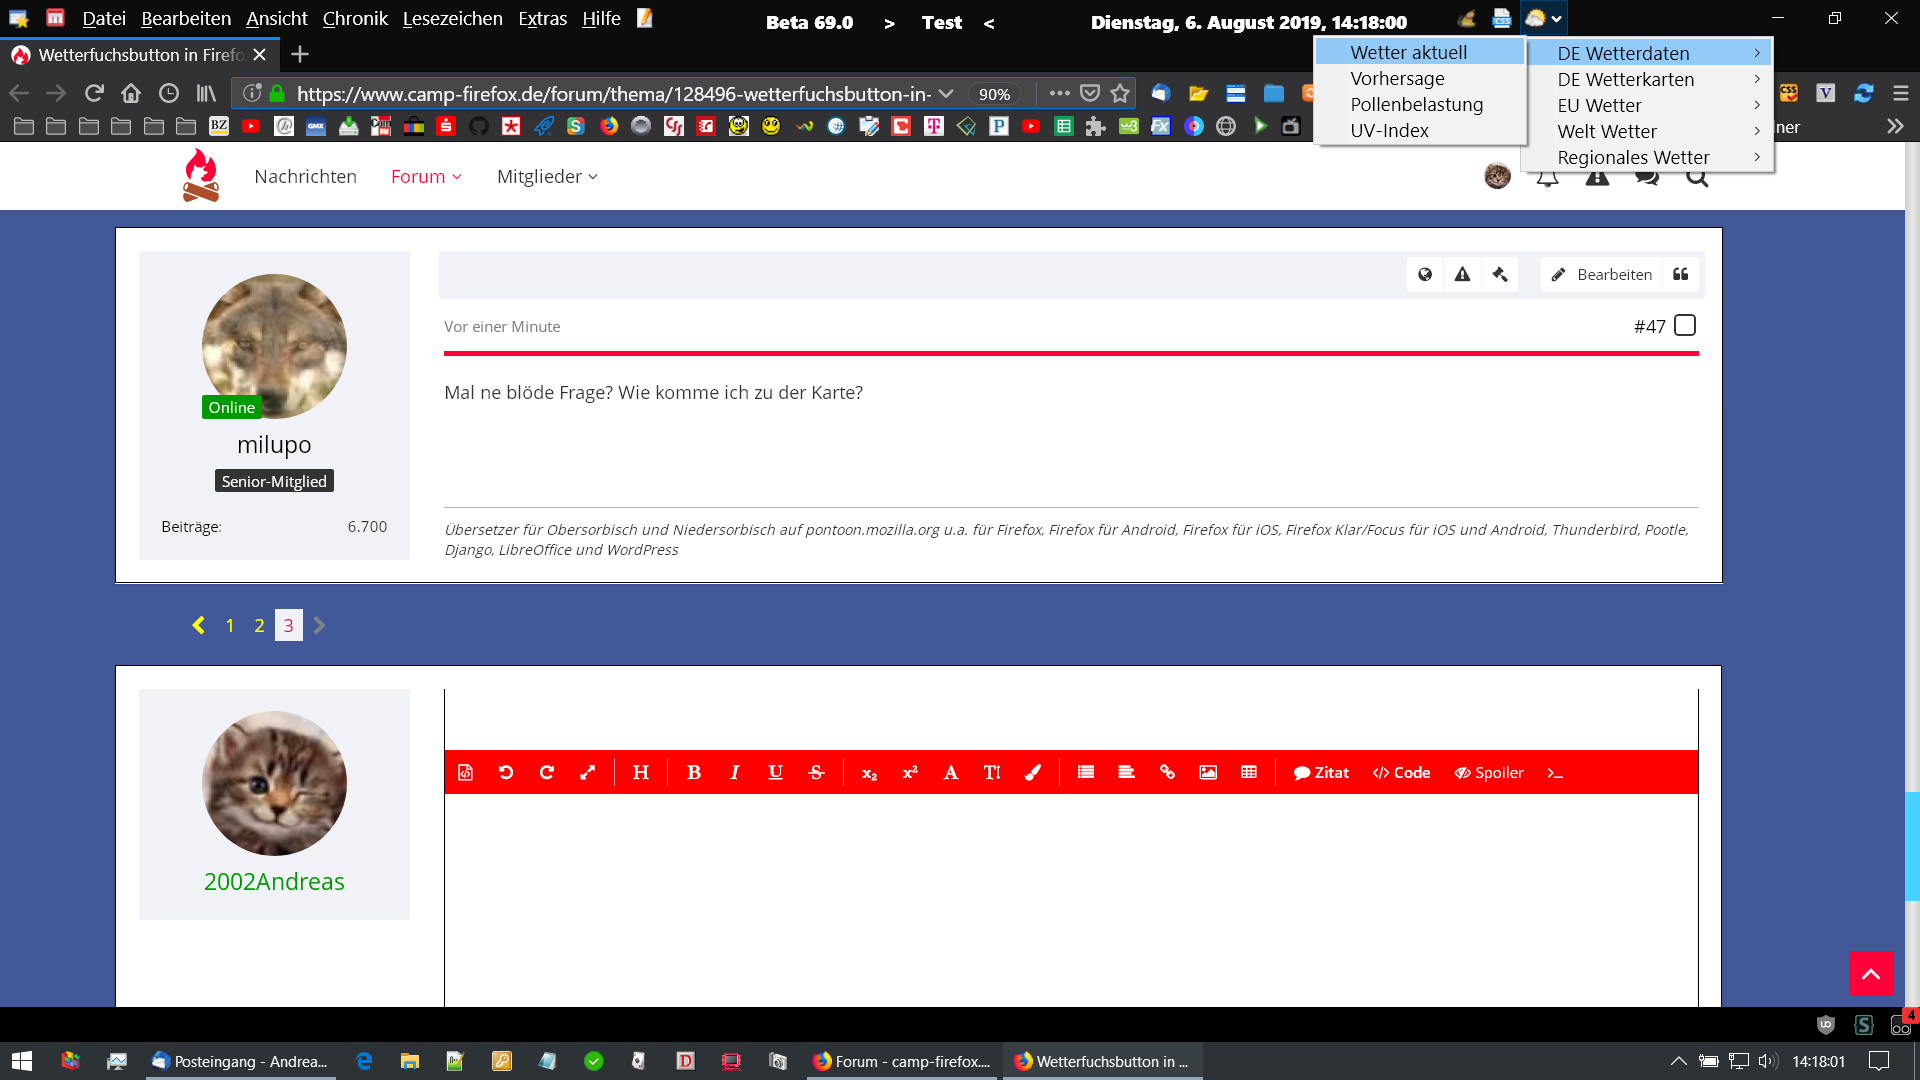Open the Lesezeichen menu
The image size is (1920, 1080).
coord(452,19)
